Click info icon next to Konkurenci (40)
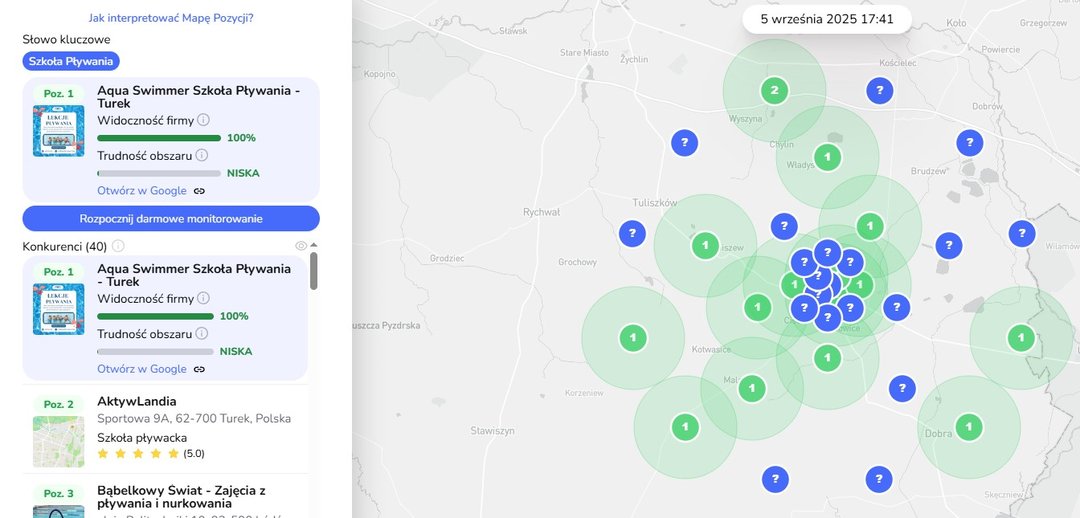The image size is (1080, 518). [118, 246]
